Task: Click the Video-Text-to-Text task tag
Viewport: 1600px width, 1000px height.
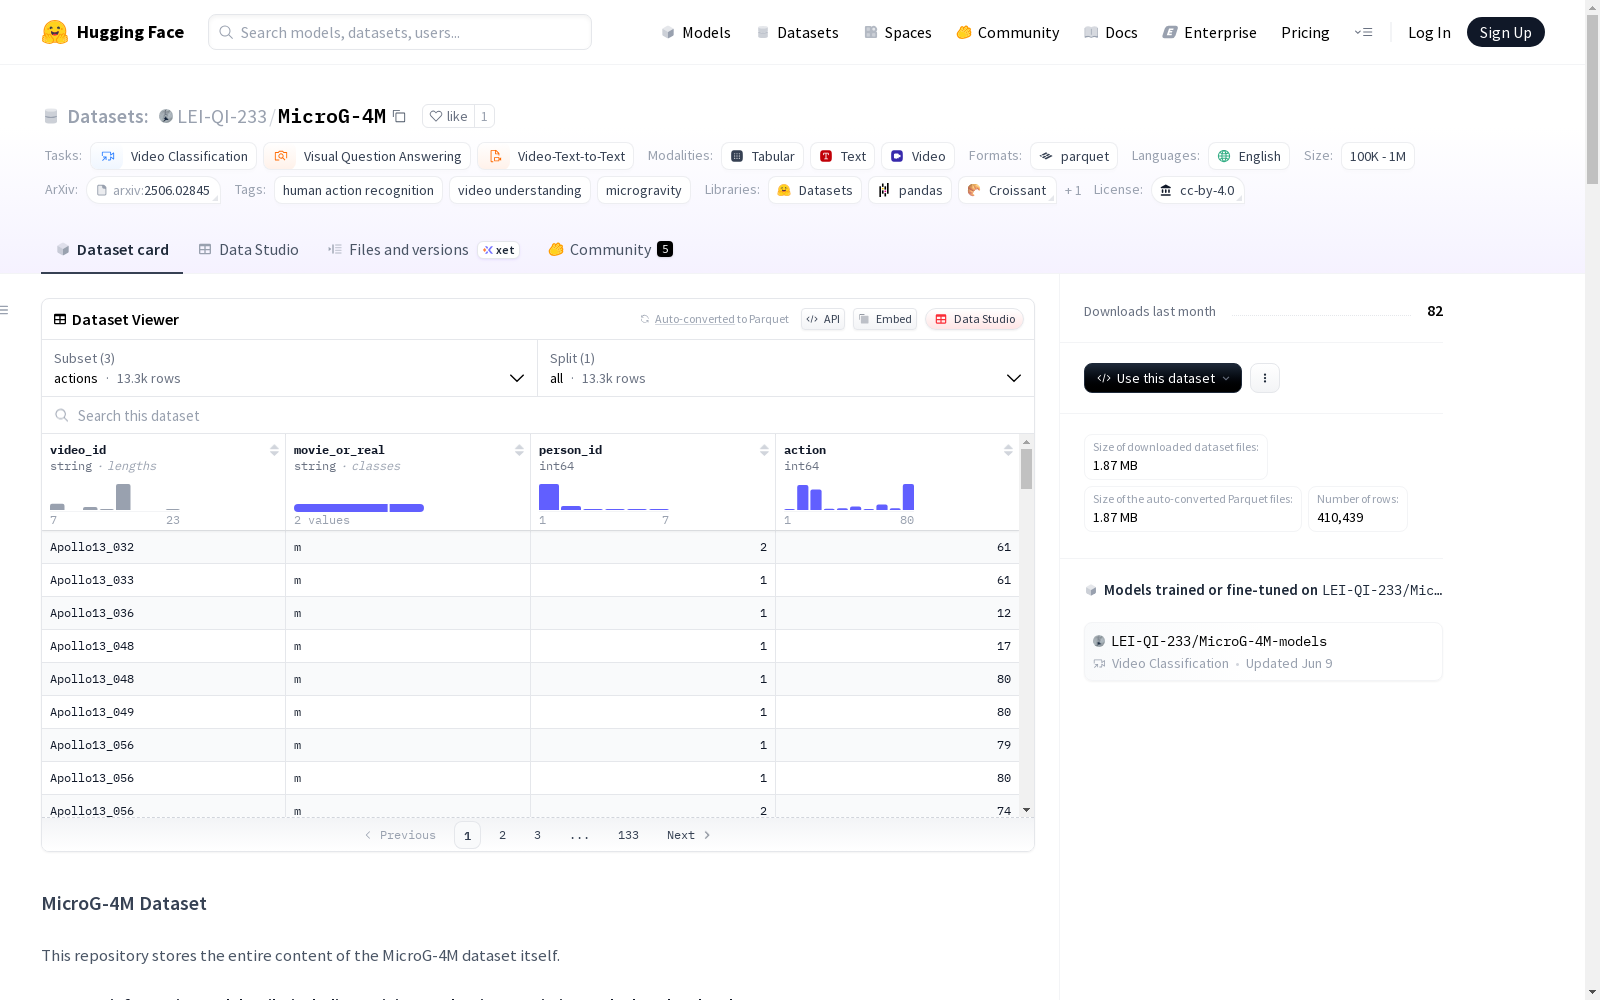Action: coord(556,156)
